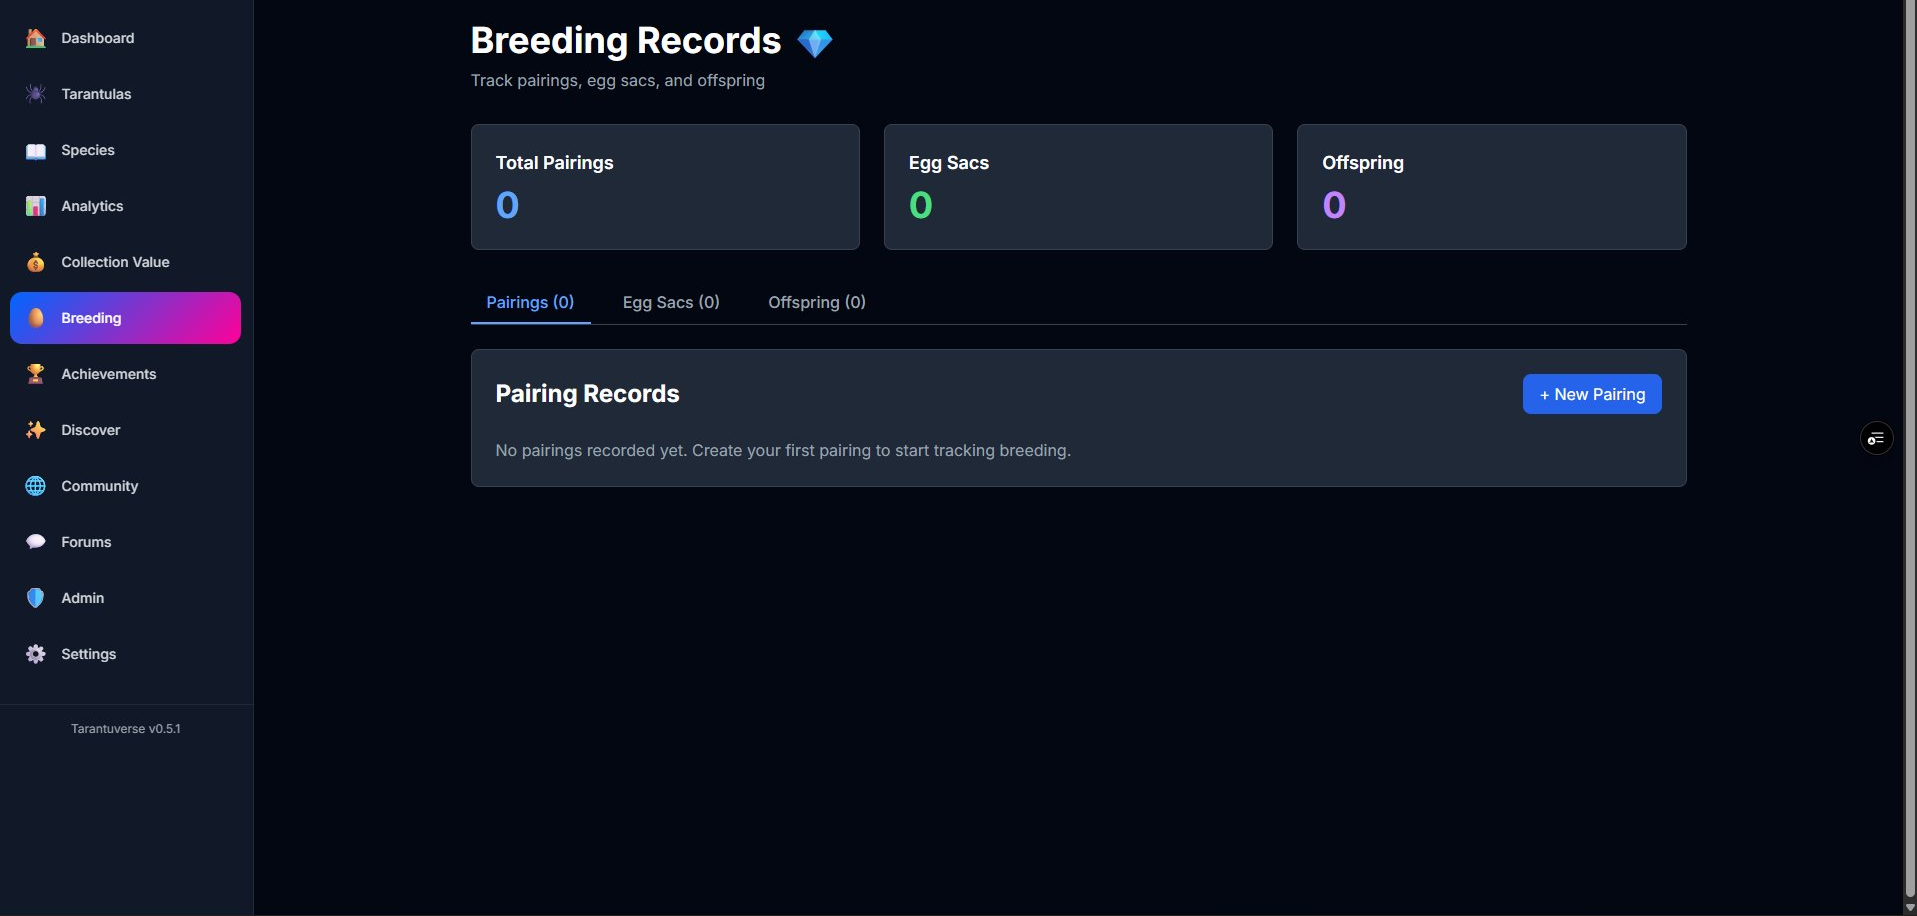Click the "Track pairings, egg sacs, and offspring" subtitle
1917x916 pixels.
618,81
